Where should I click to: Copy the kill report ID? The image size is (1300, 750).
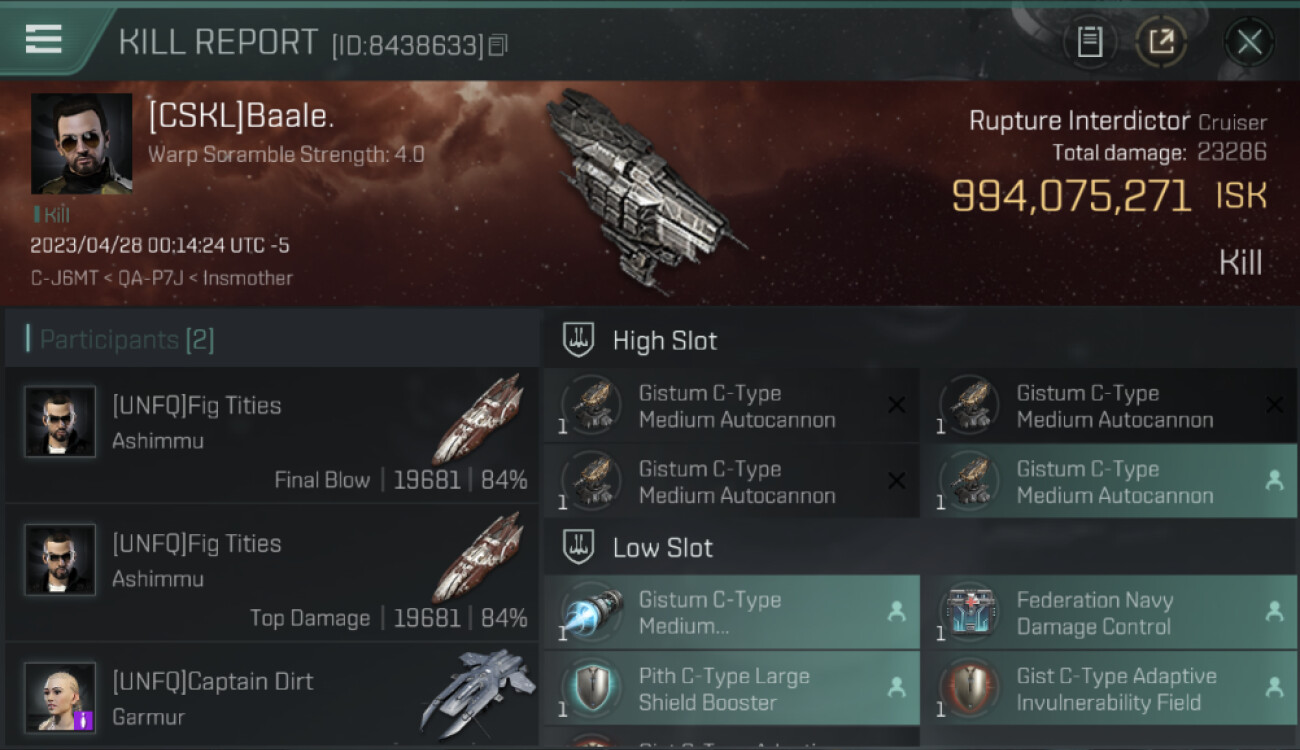(498, 44)
